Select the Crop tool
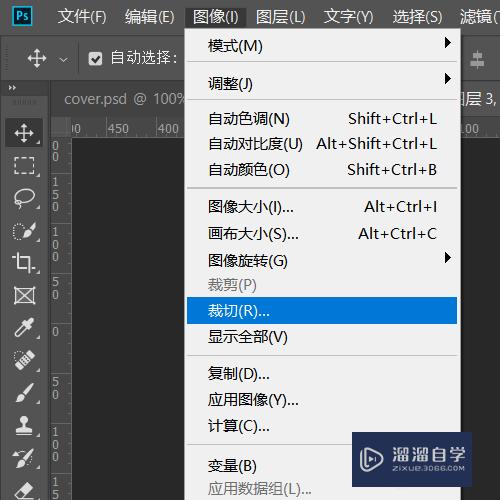 point(24,262)
